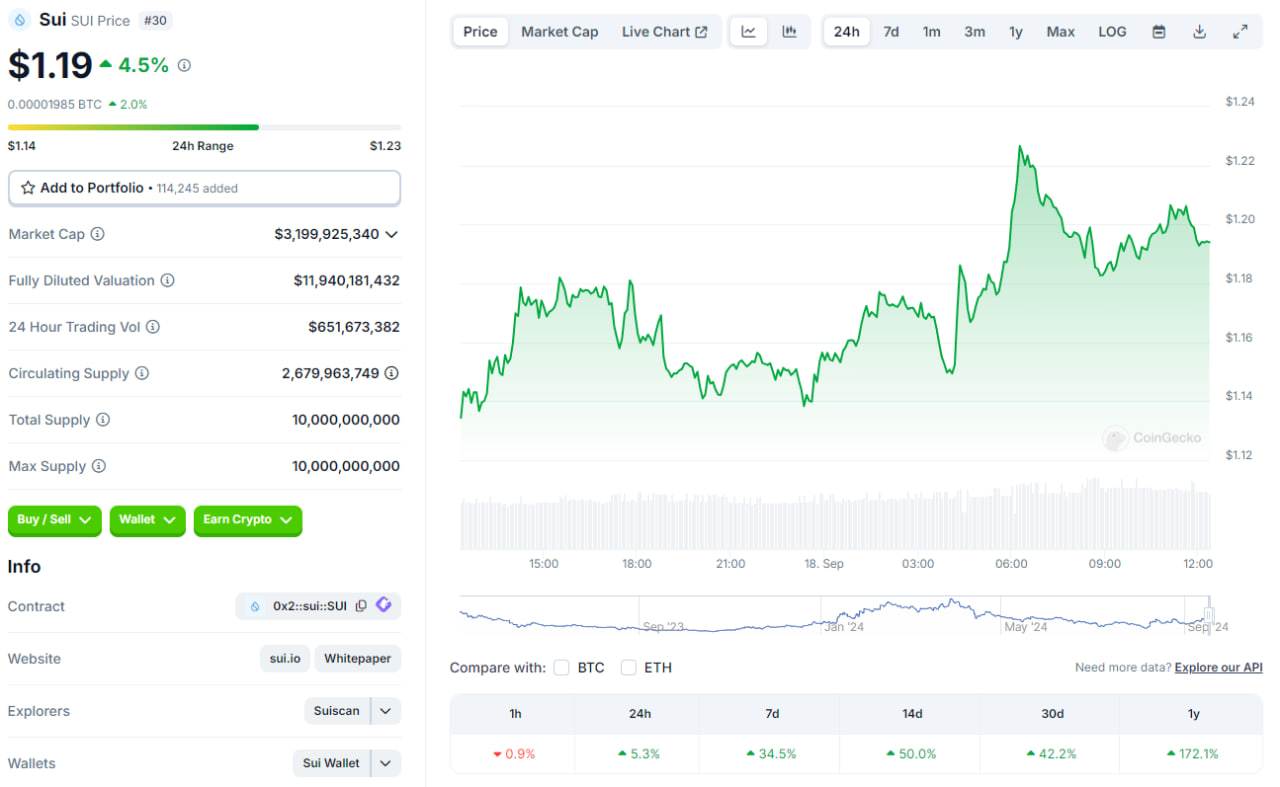The height and width of the screenshot is (787, 1280).
Task: Open the sui.io website link
Action: (x=285, y=659)
